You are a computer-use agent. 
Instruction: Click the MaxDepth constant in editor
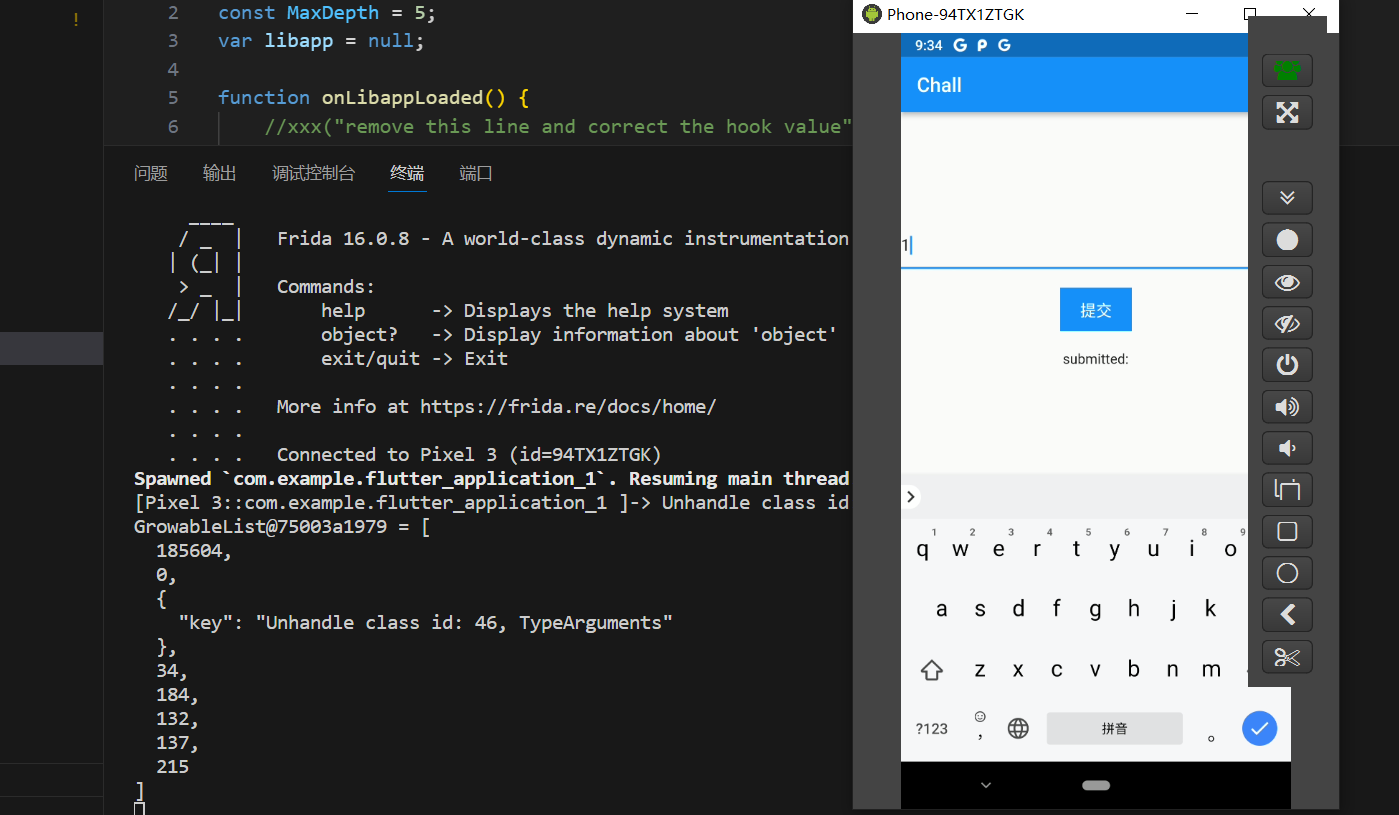pyautogui.click(x=333, y=13)
